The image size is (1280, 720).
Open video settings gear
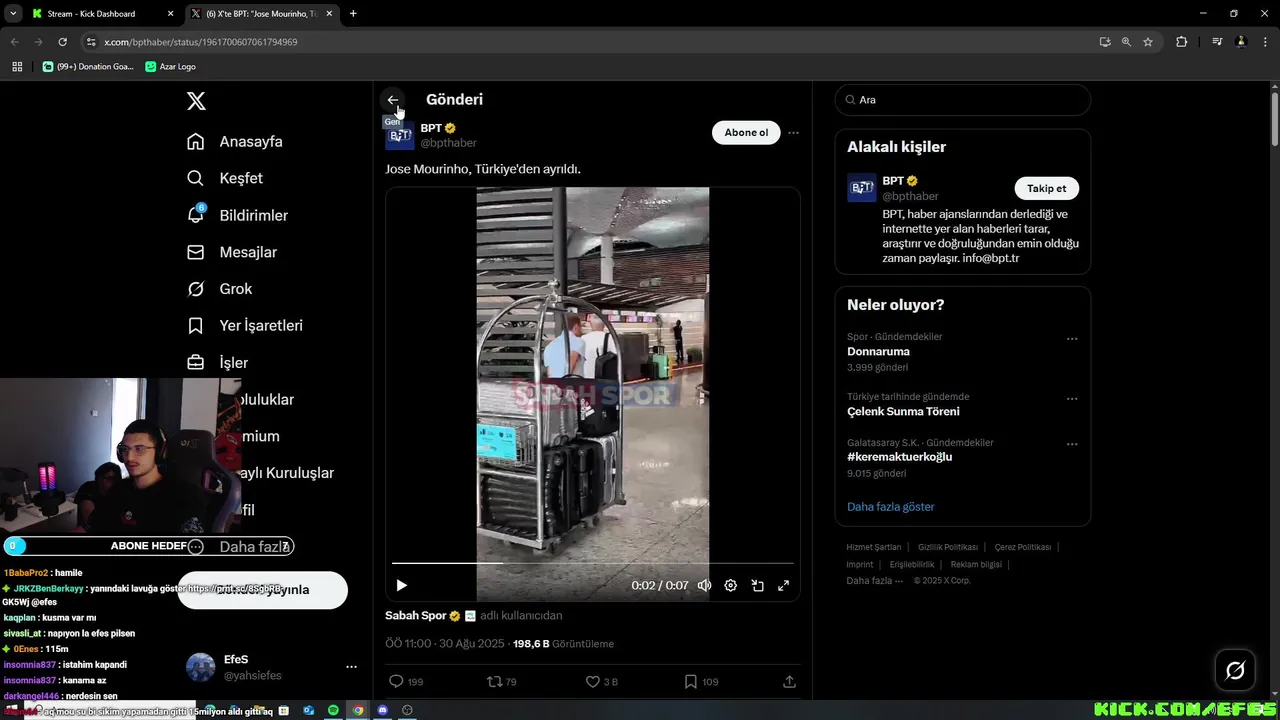coord(730,585)
